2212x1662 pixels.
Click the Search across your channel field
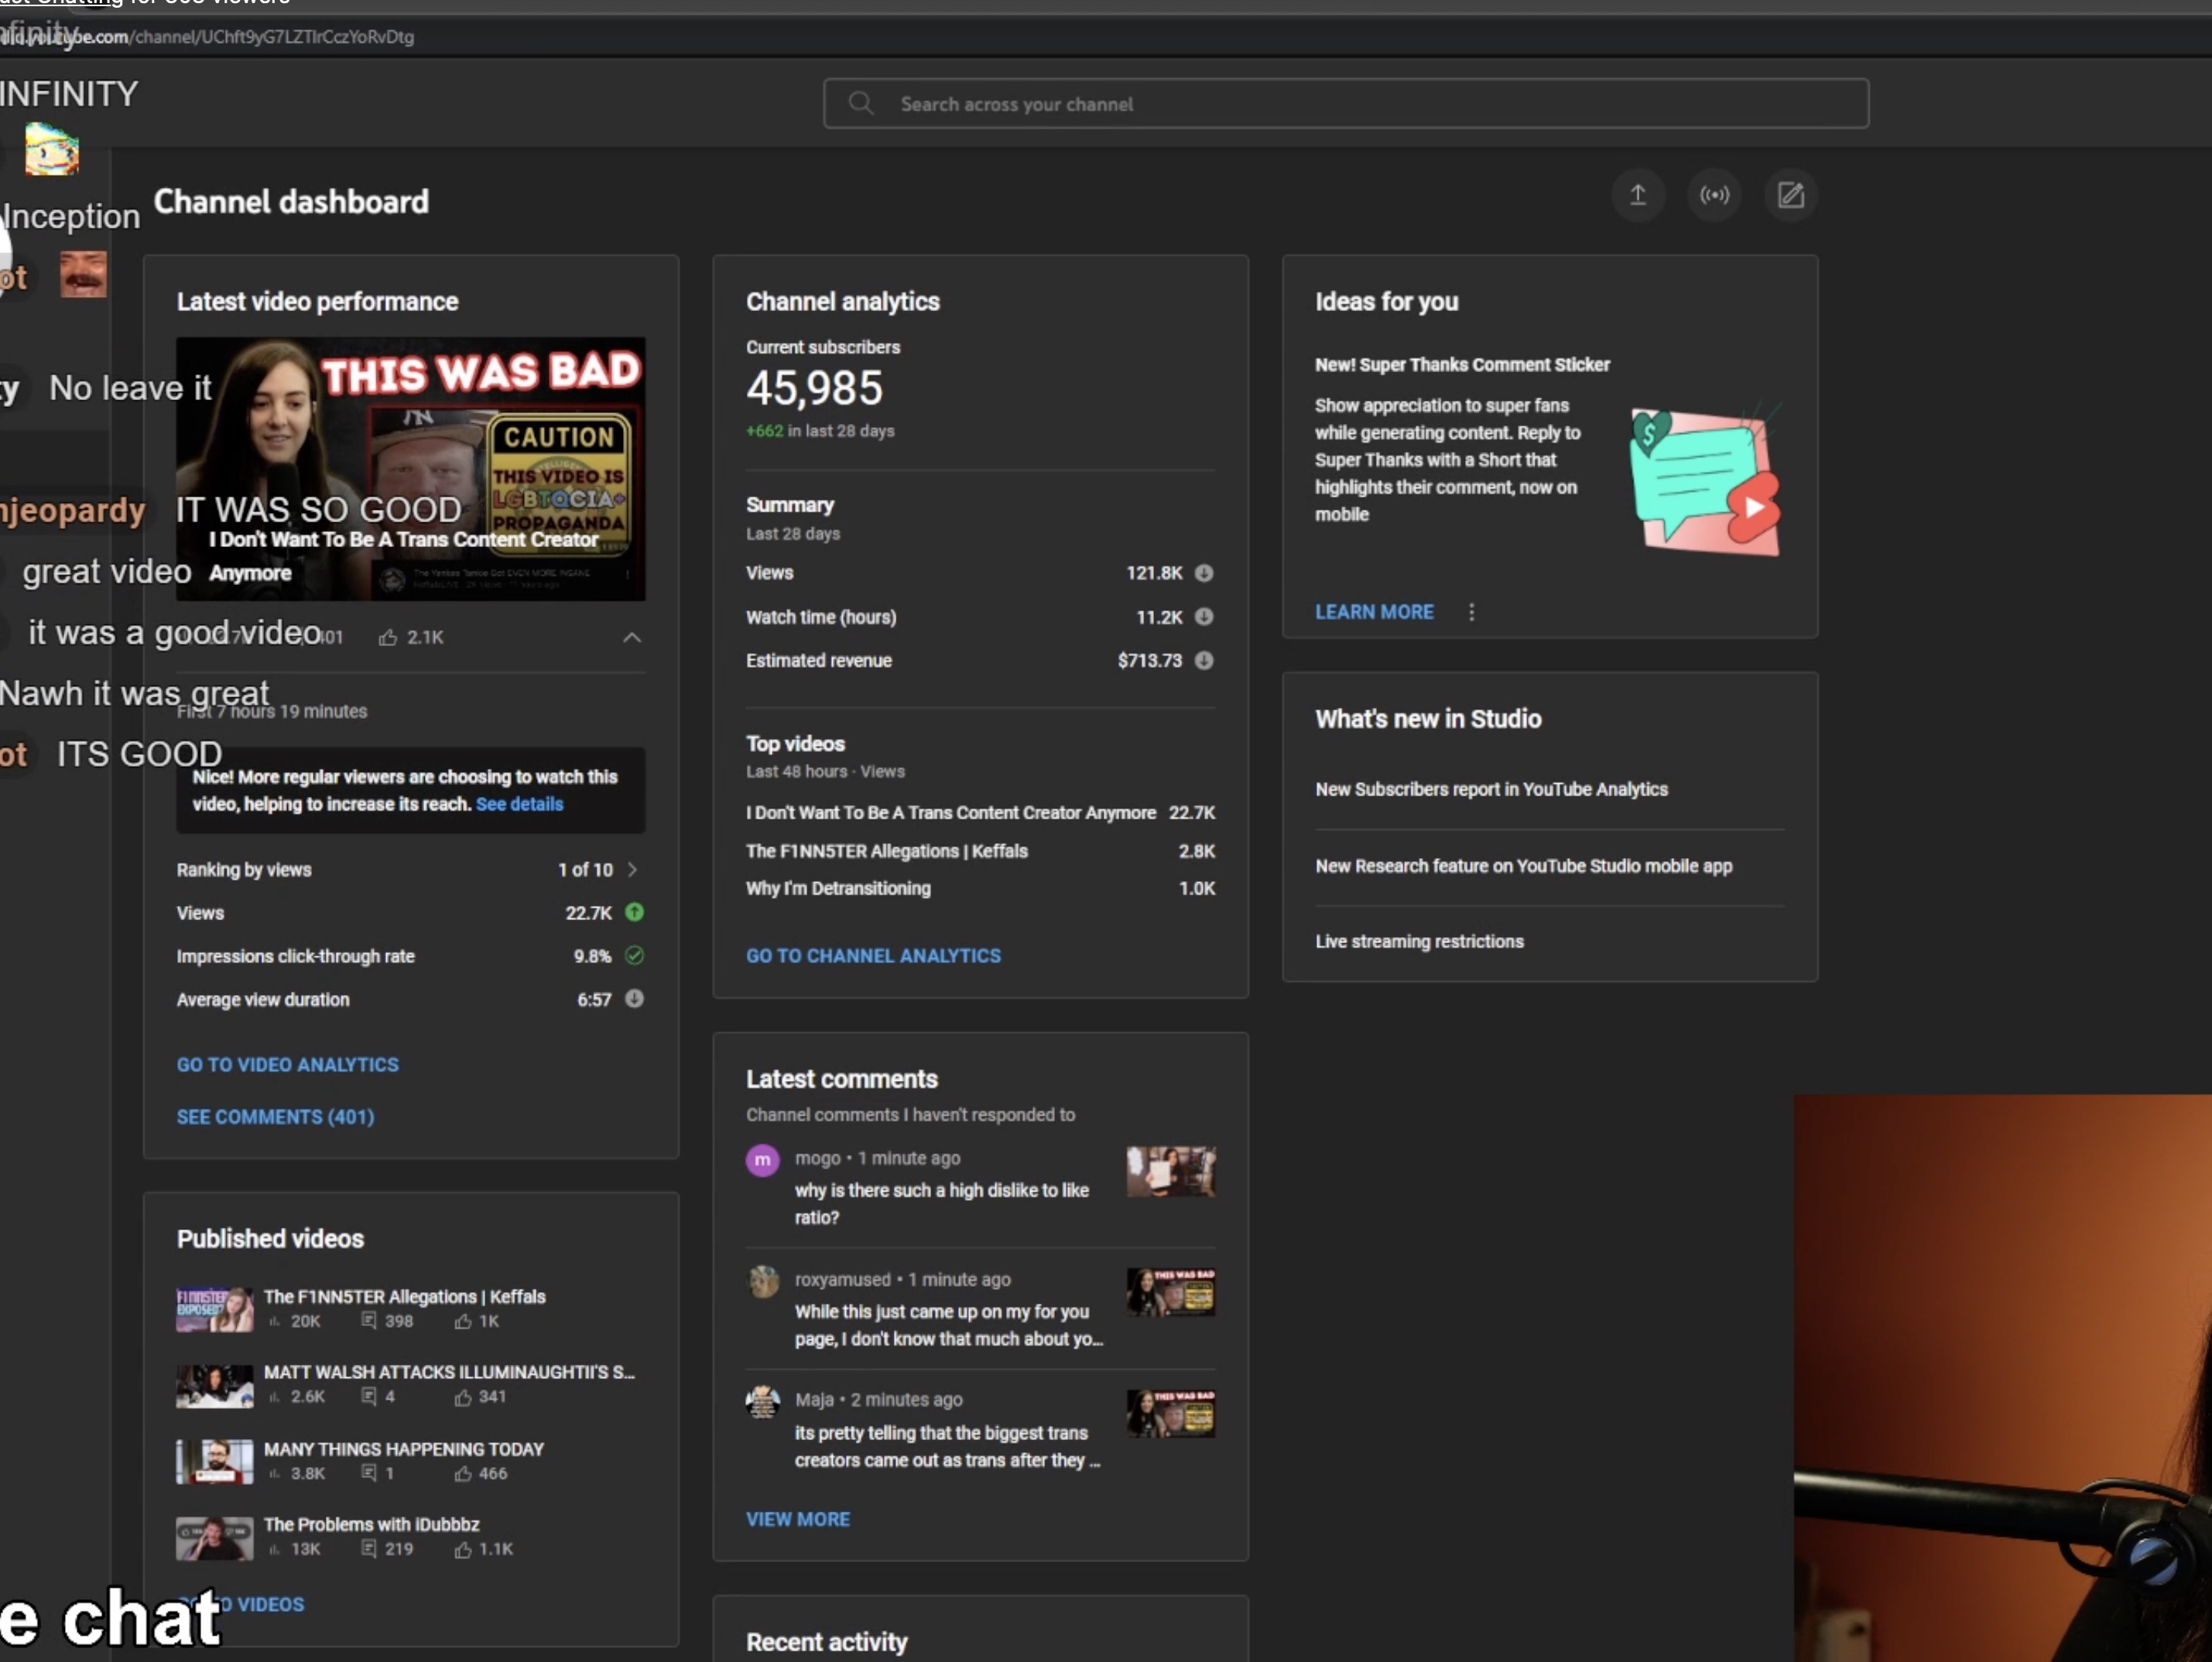[x=1345, y=103]
